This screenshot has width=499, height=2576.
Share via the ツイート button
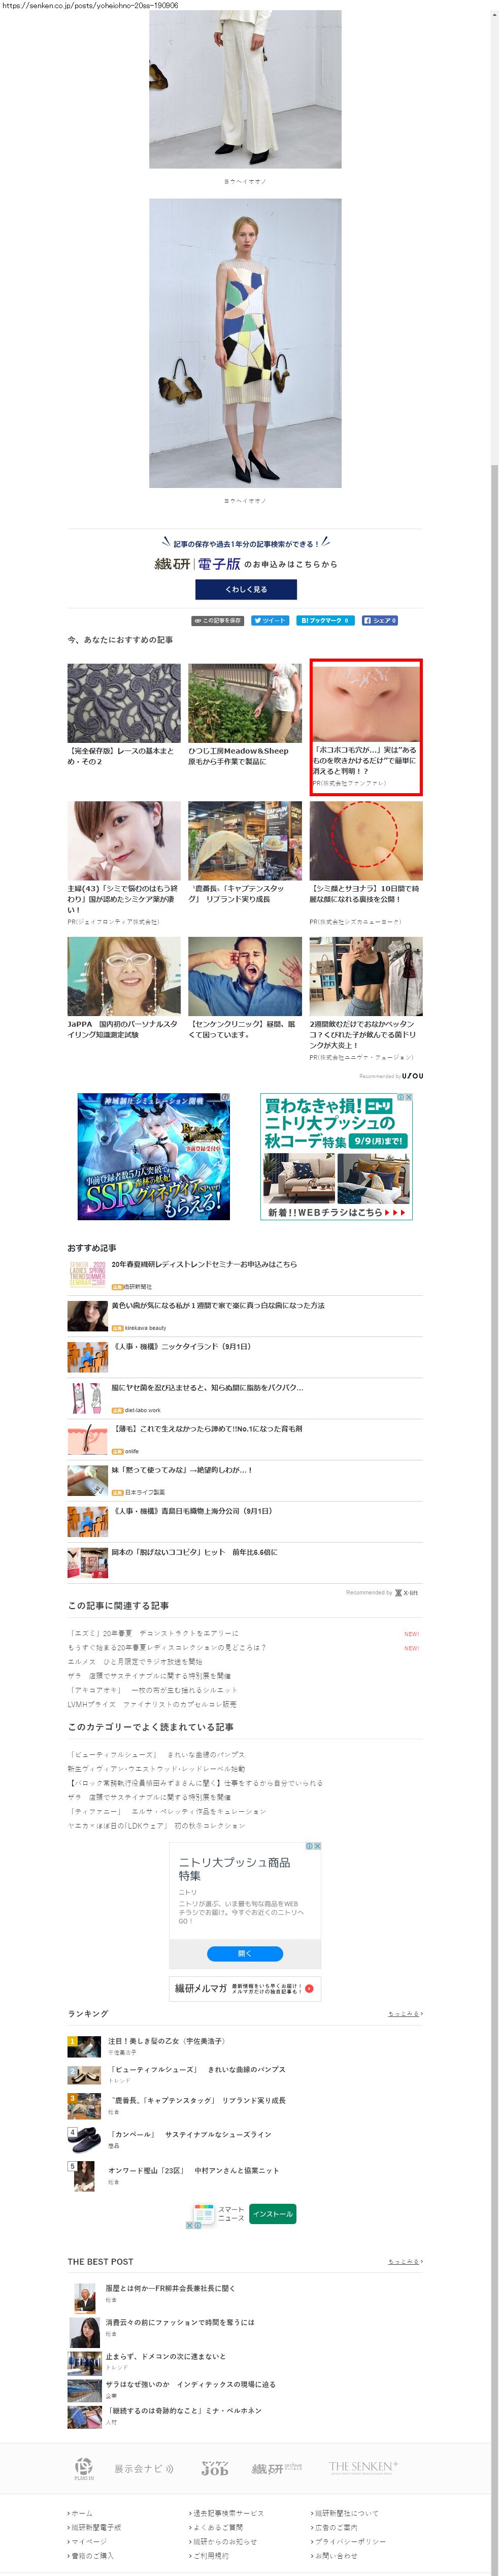tap(270, 620)
